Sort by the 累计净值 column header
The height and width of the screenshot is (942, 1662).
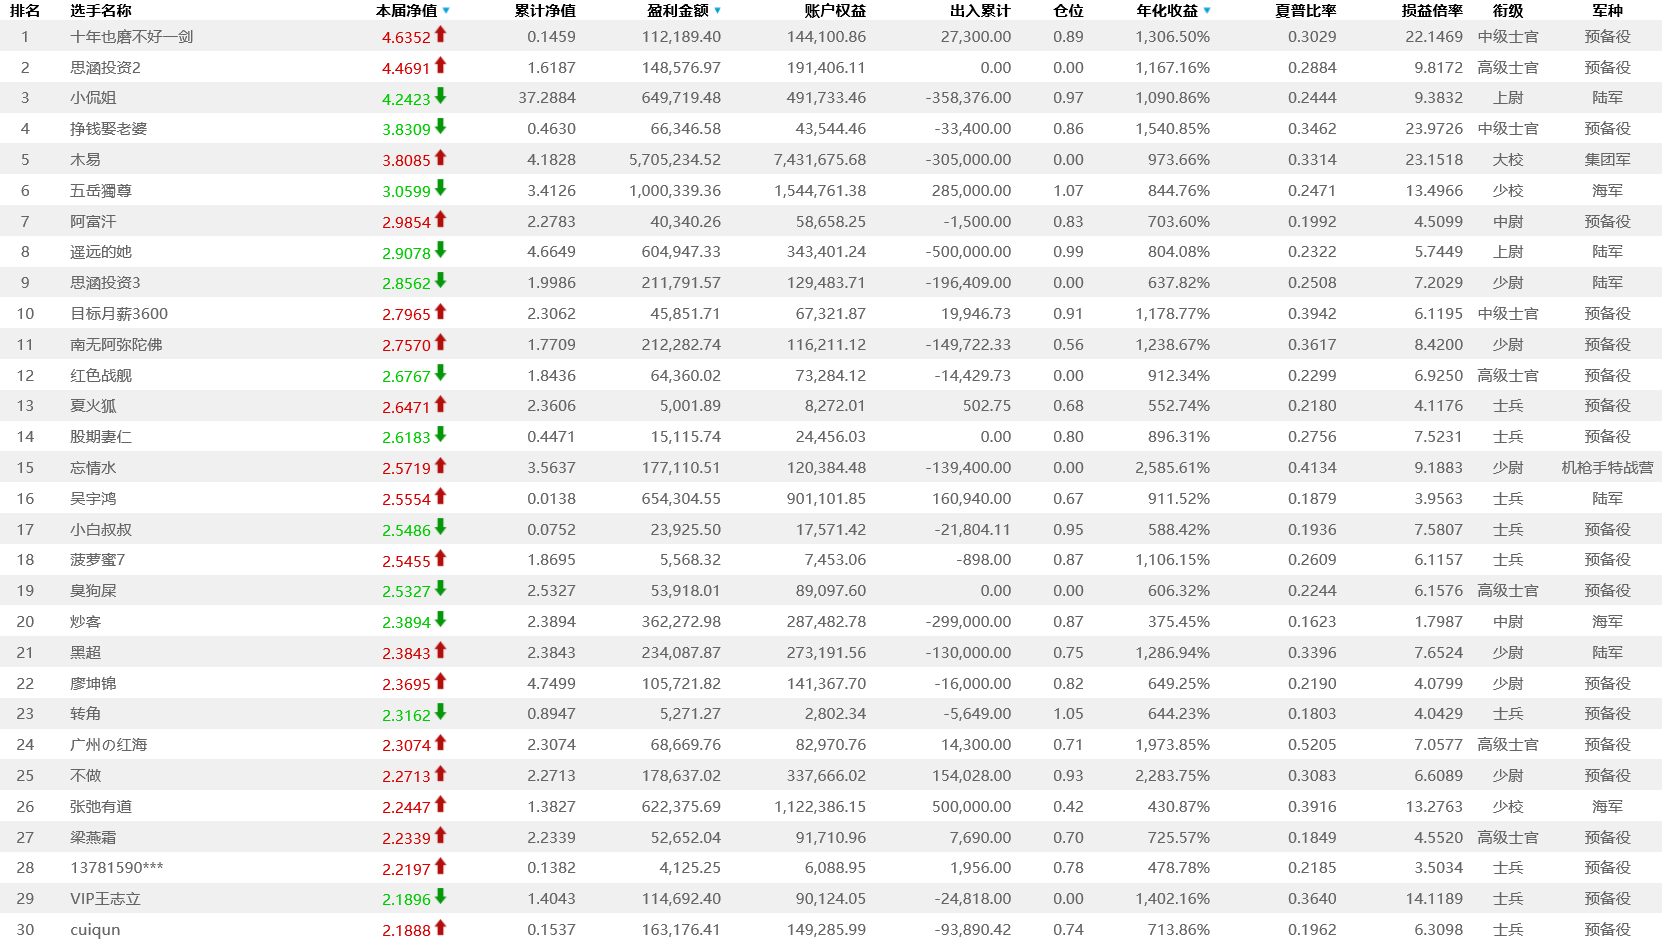545,10
